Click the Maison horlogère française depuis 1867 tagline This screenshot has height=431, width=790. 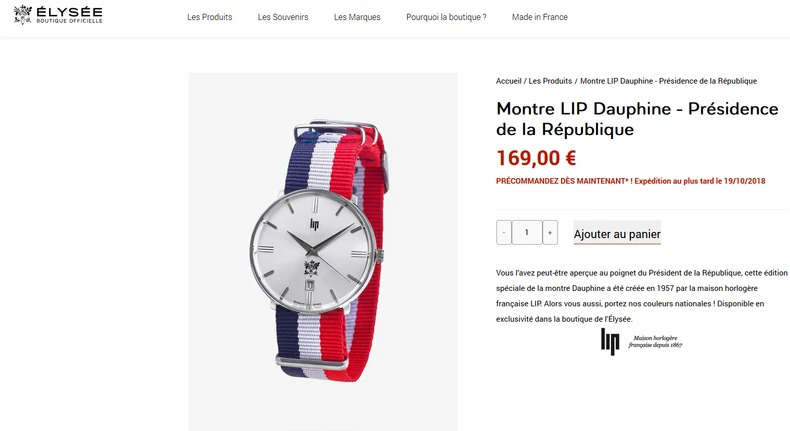(655, 342)
